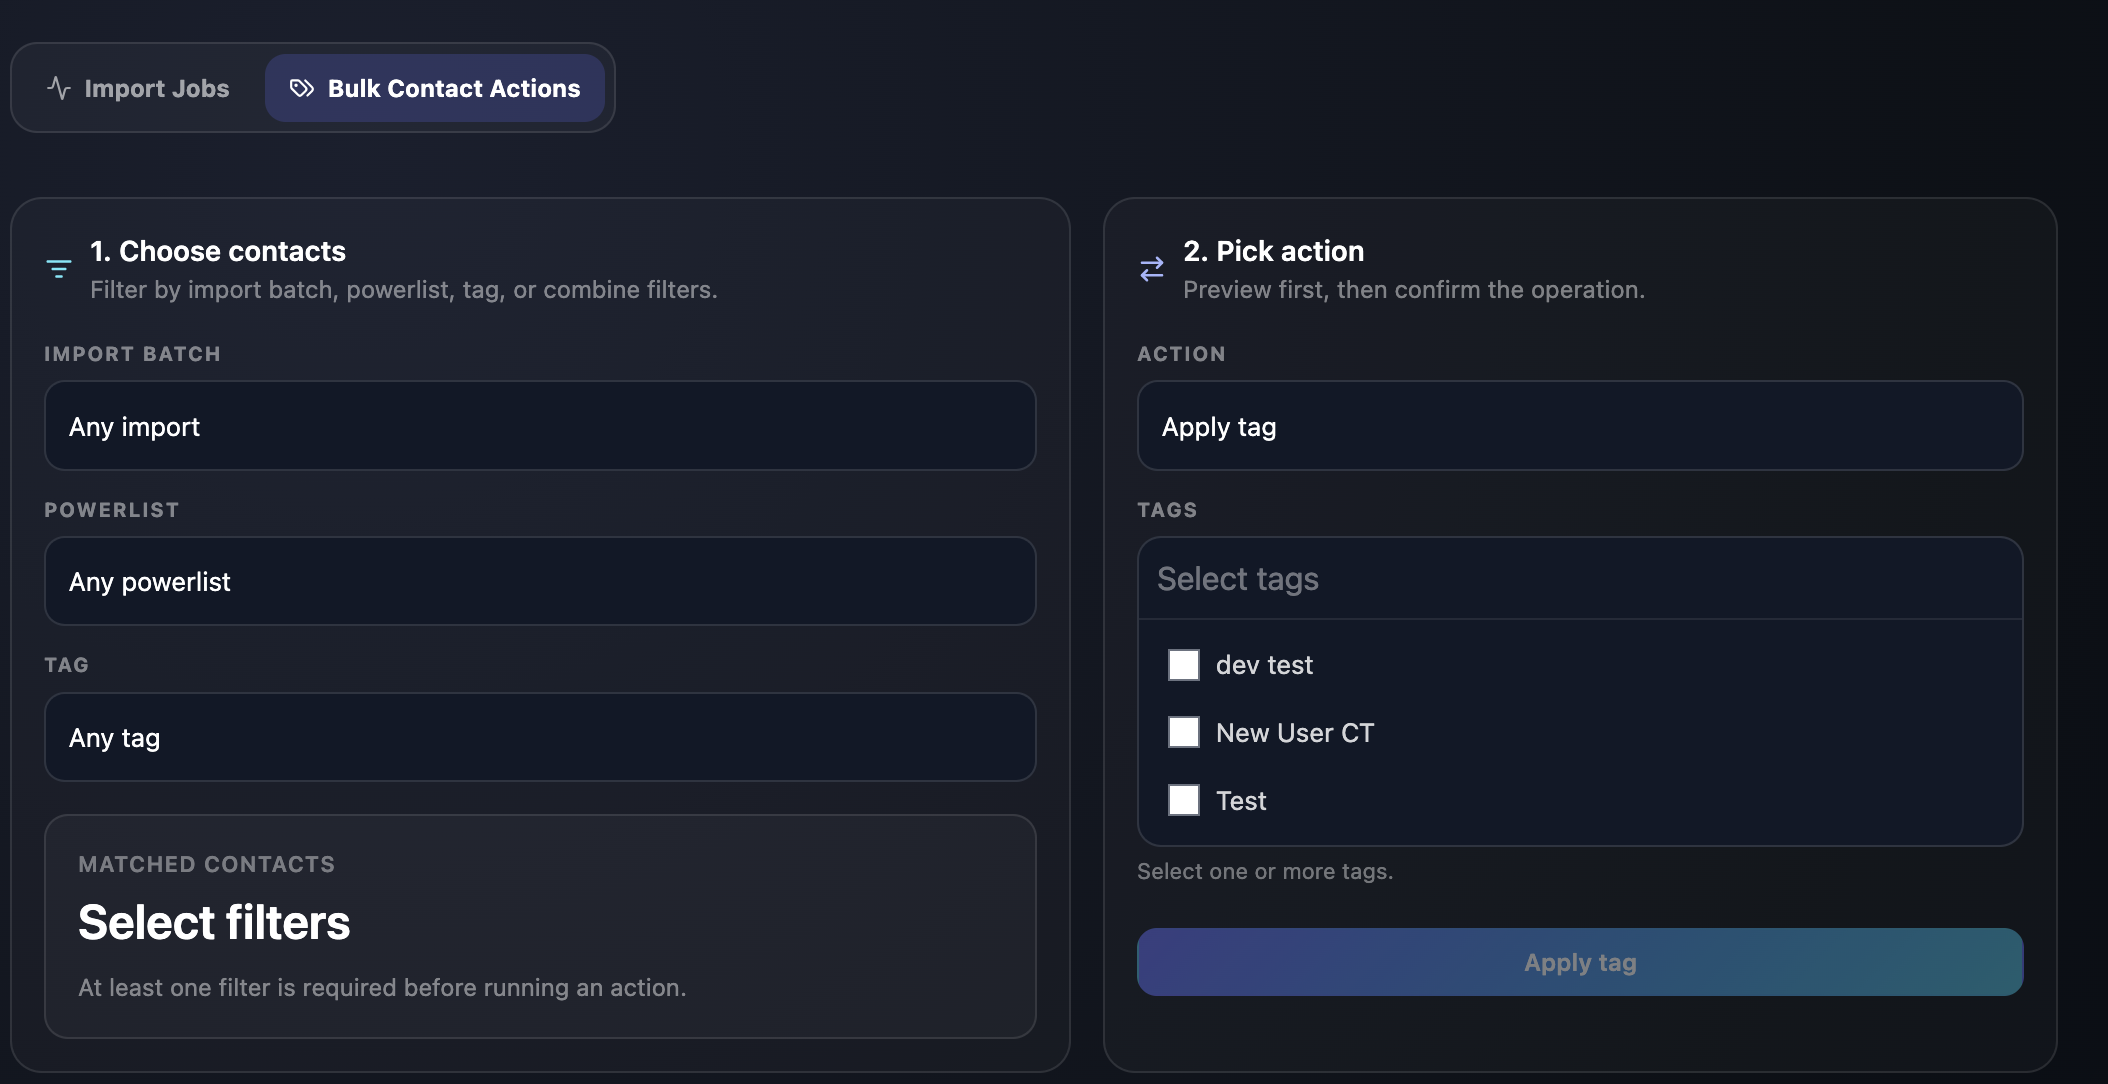Click the filter icon beside Choose contacts

(59, 268)
